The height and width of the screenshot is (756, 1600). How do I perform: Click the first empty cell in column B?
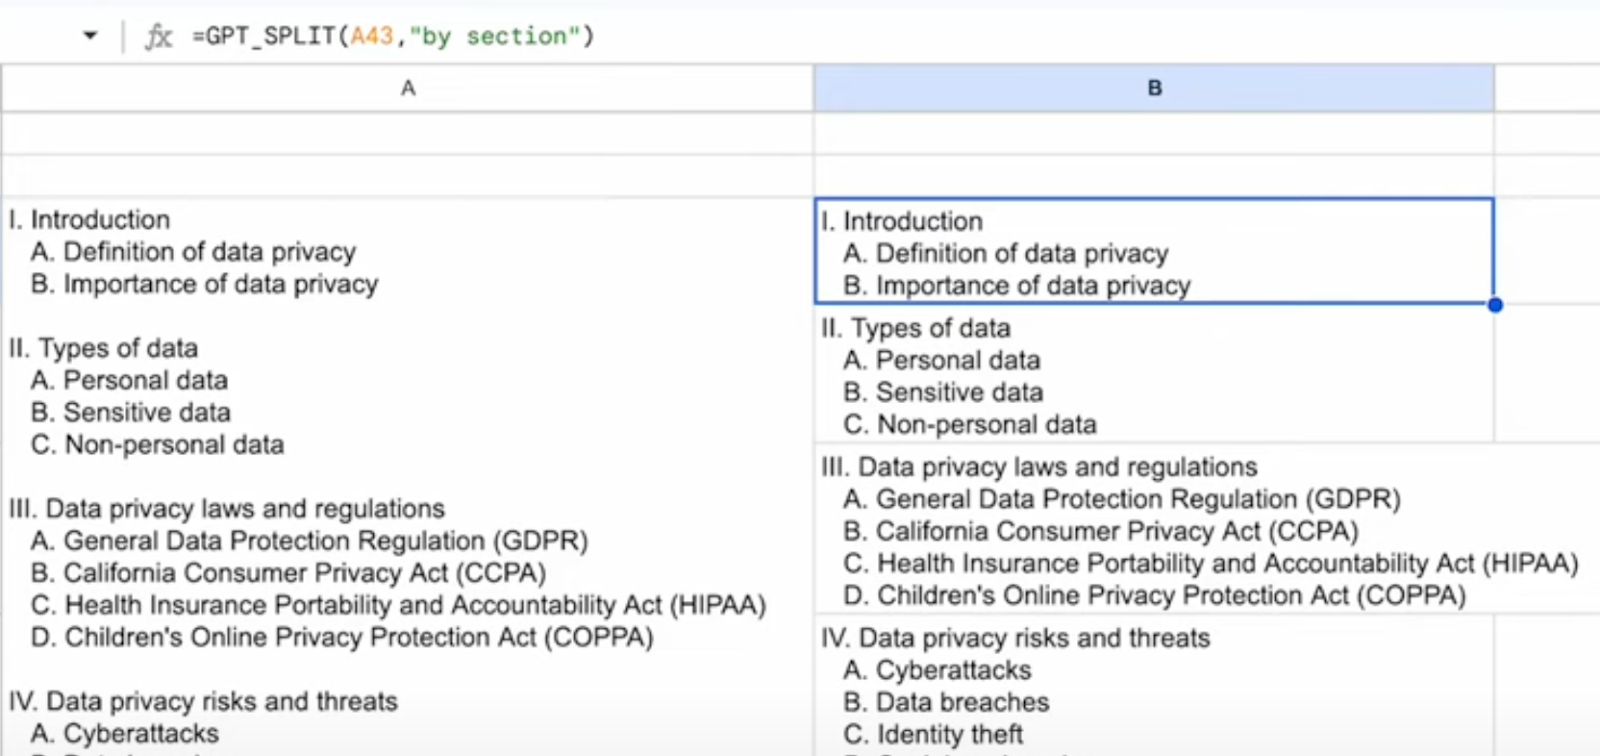1154,133
